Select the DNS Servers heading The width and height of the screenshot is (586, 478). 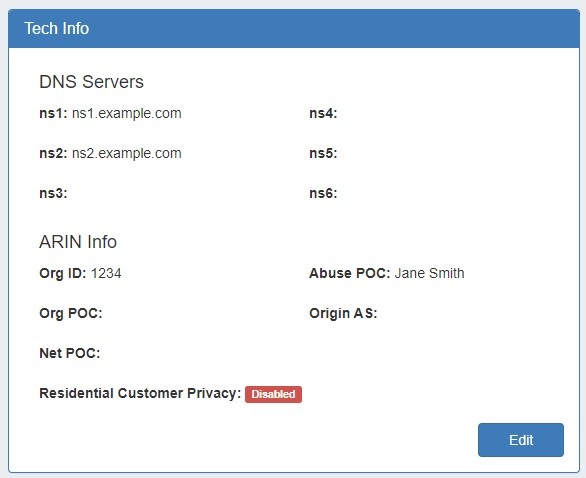click(x=91, y=82)
